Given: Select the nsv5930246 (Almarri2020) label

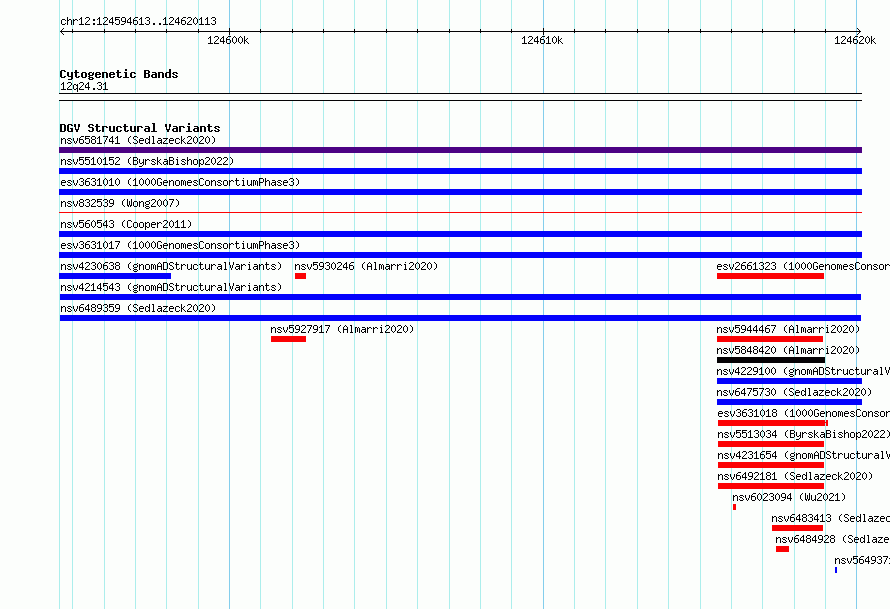Looking at the screenshot, I should 366,266.
